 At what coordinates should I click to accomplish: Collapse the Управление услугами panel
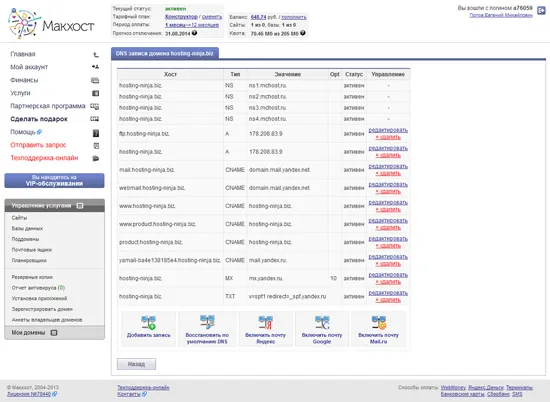(80, 206)
